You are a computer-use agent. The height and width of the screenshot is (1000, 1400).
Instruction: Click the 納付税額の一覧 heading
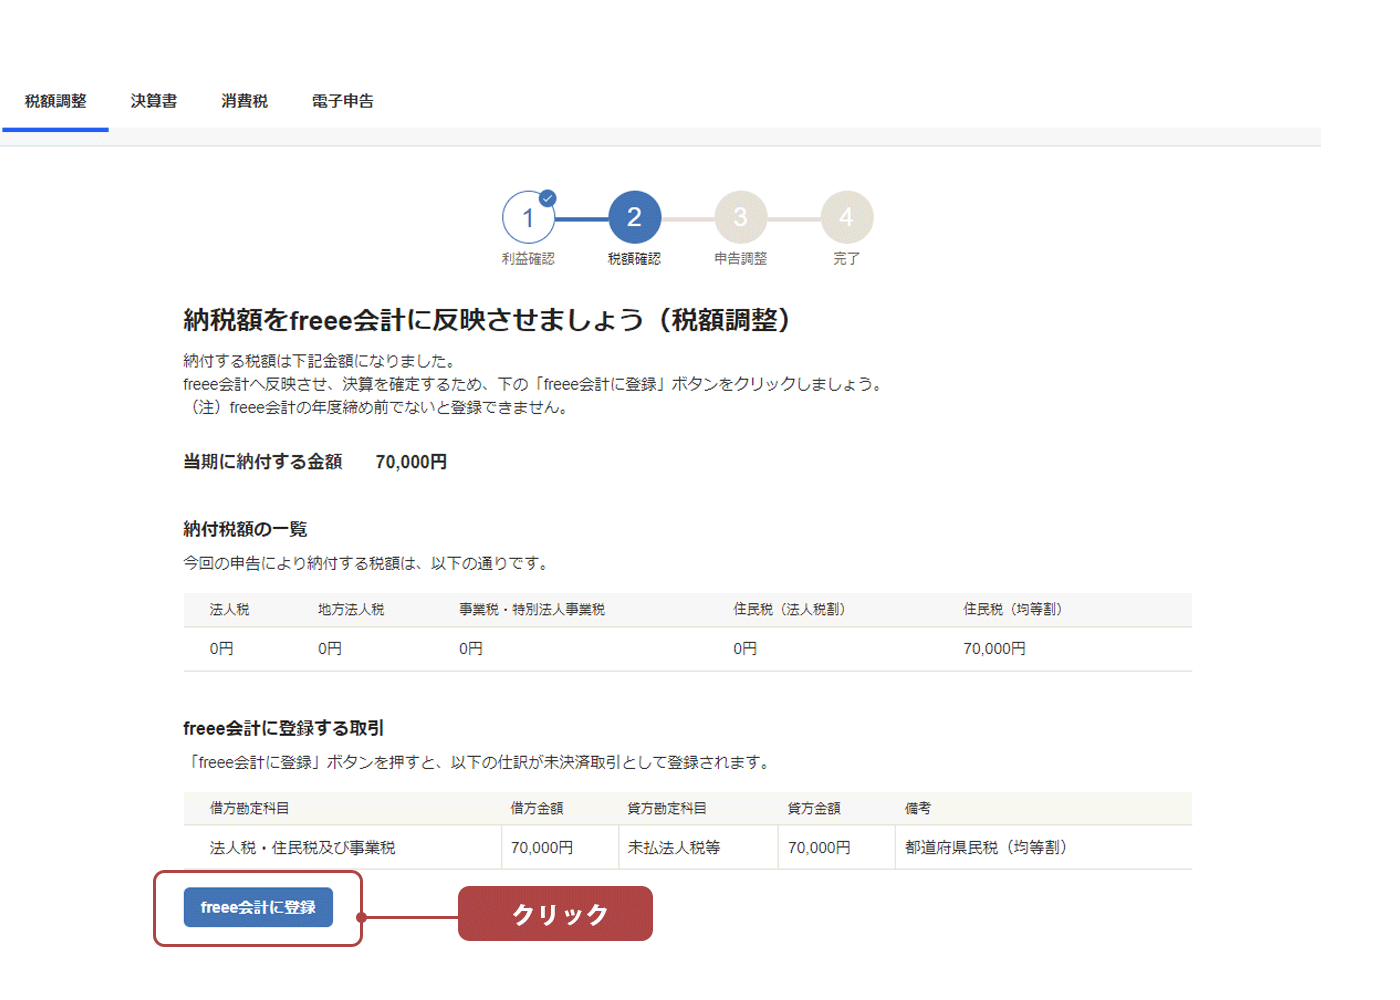[245, 529]
